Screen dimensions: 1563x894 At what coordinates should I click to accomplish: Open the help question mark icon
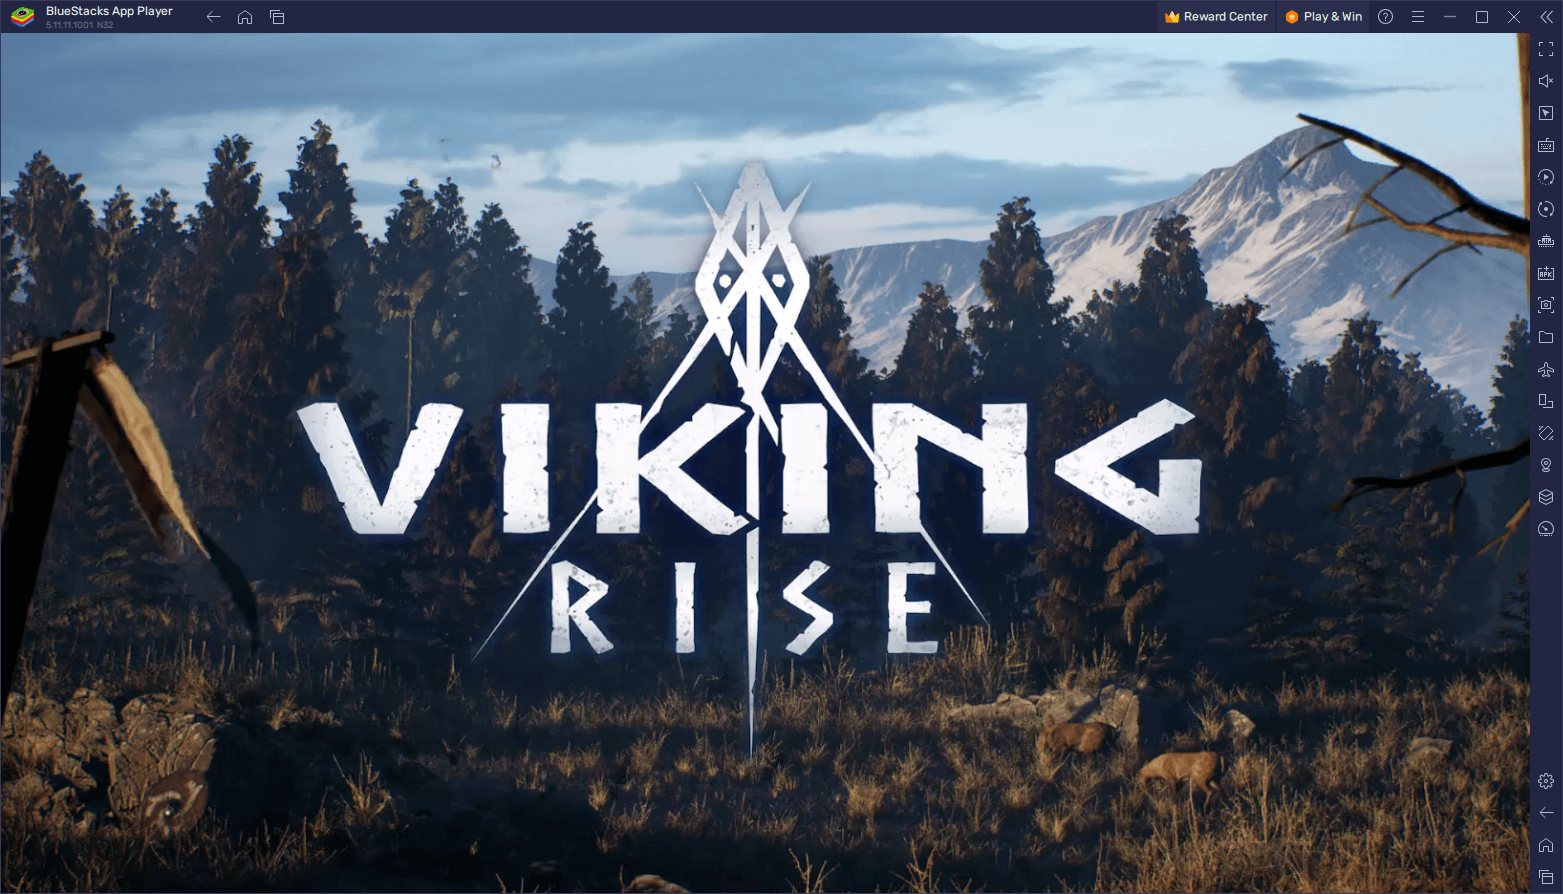[x=1385, y=17]
